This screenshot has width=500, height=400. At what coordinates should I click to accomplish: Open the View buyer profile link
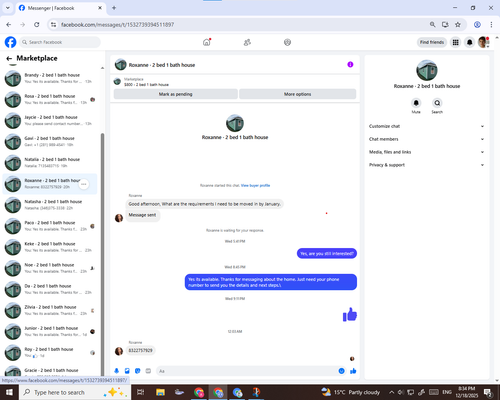255,185
